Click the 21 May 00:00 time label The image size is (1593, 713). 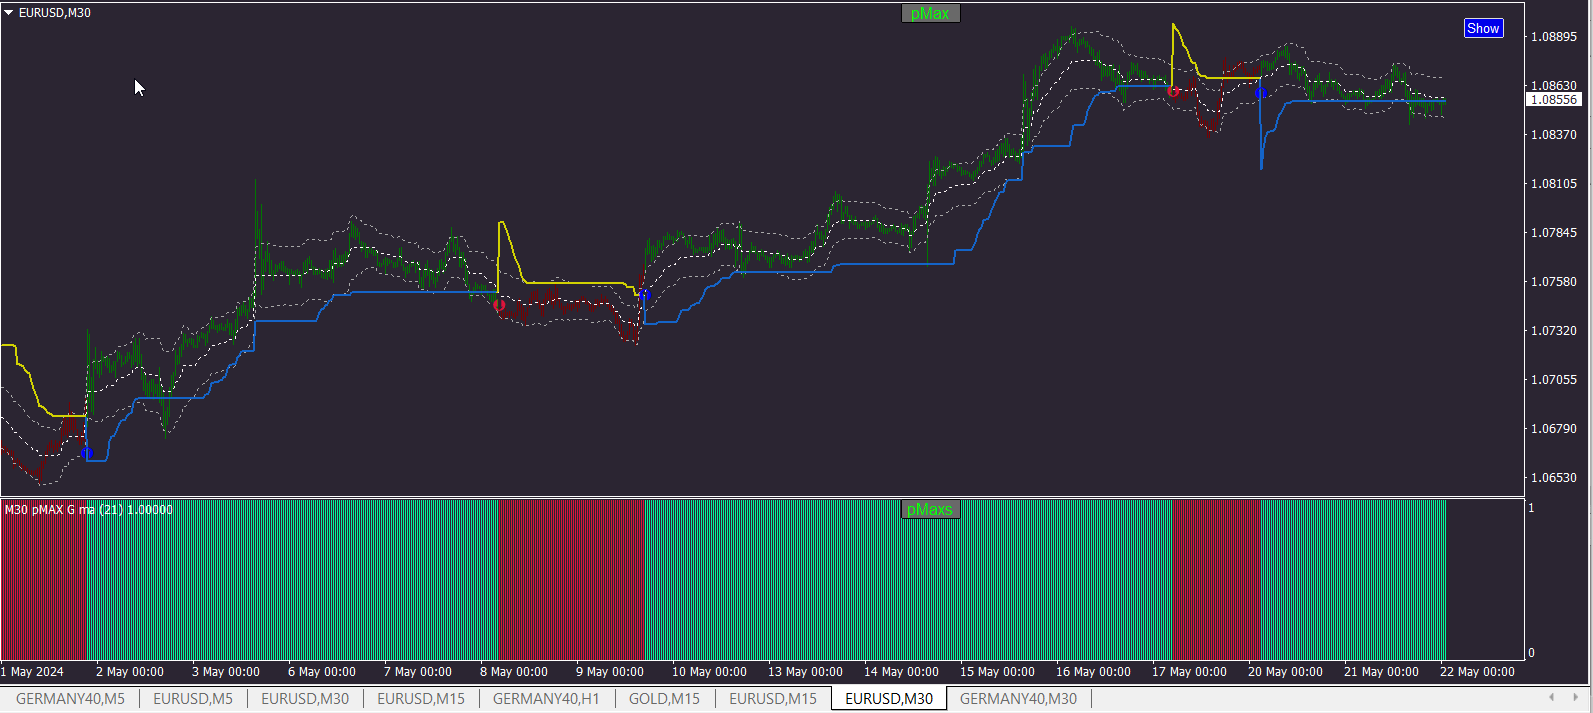[1381, 672]
